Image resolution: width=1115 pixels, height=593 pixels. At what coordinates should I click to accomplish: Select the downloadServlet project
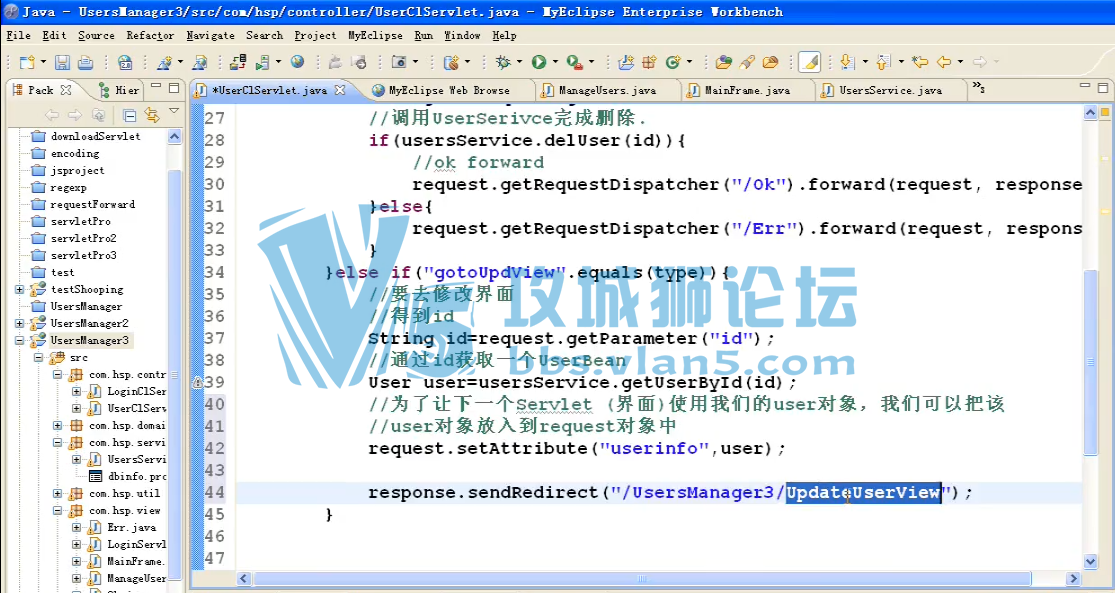point(95,136)
